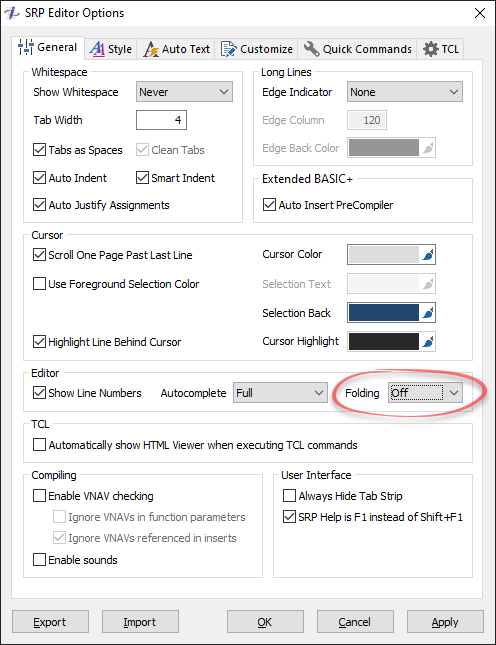Click the TCL tab gear icon
The image size is (496, 645).
tap(431, 49)
